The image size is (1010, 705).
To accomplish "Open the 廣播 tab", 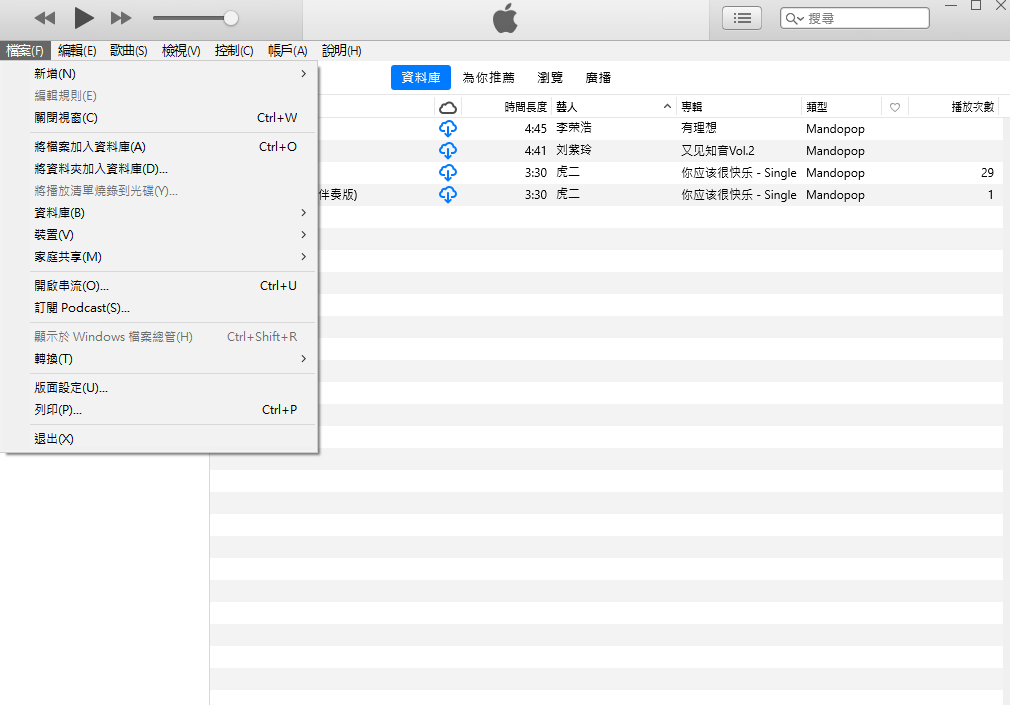I will 598,78.
